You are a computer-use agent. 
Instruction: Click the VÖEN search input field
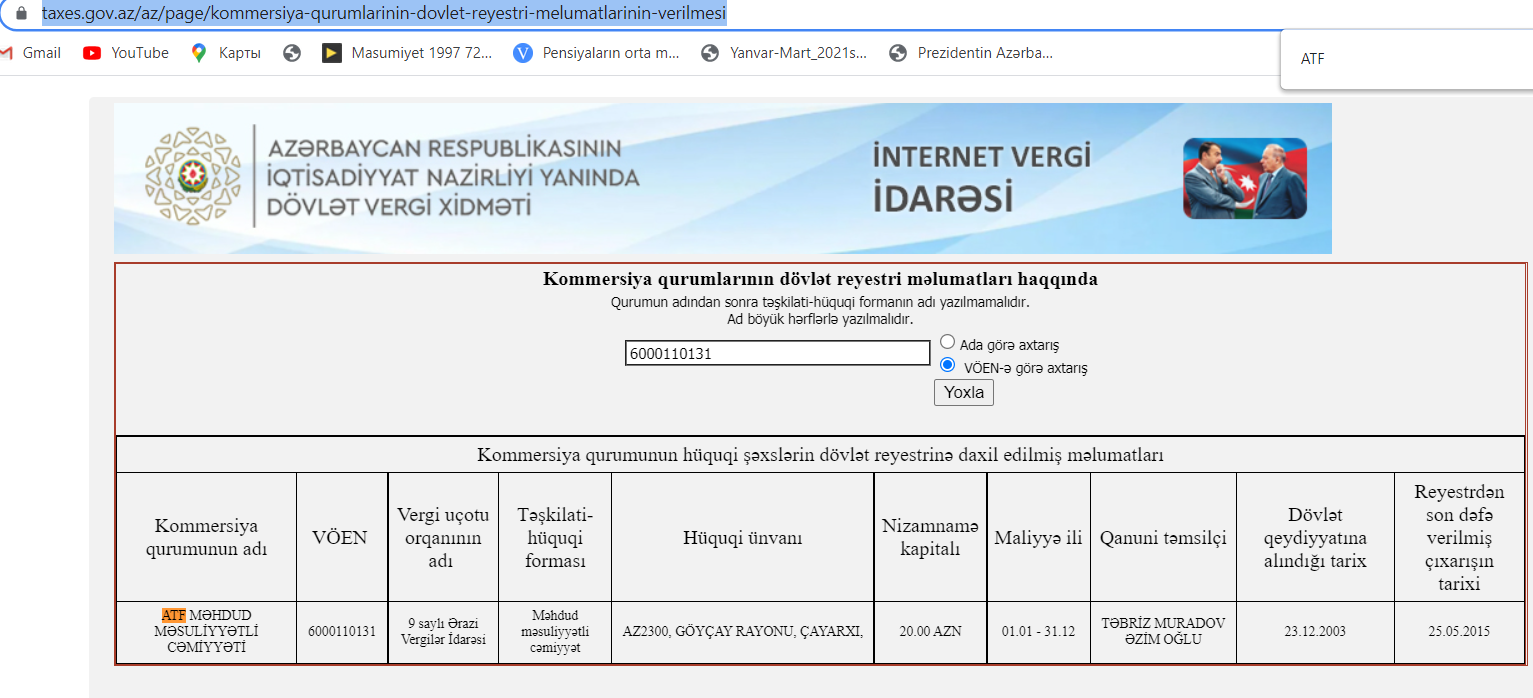tap(778, 353)
